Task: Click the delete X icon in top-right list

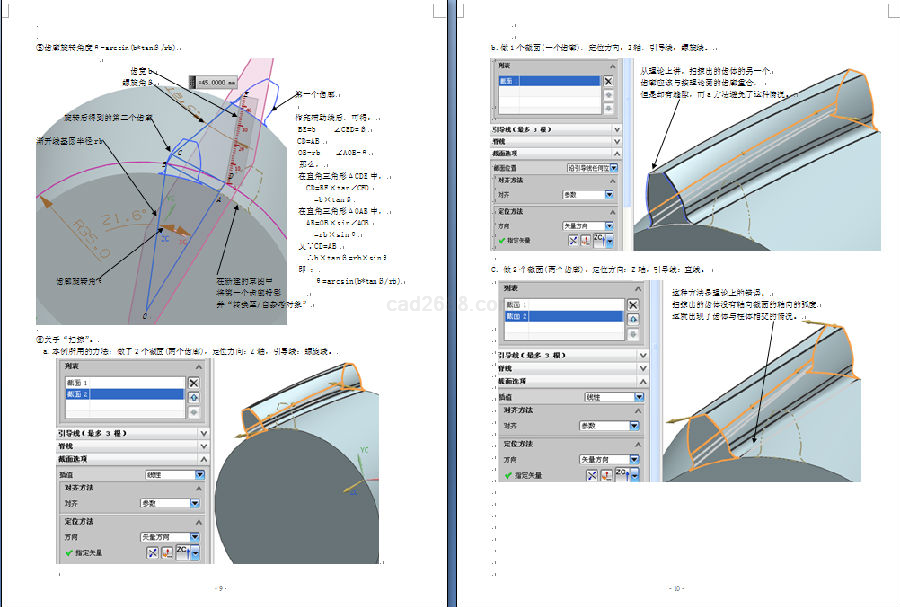Action: click(607, 79)
